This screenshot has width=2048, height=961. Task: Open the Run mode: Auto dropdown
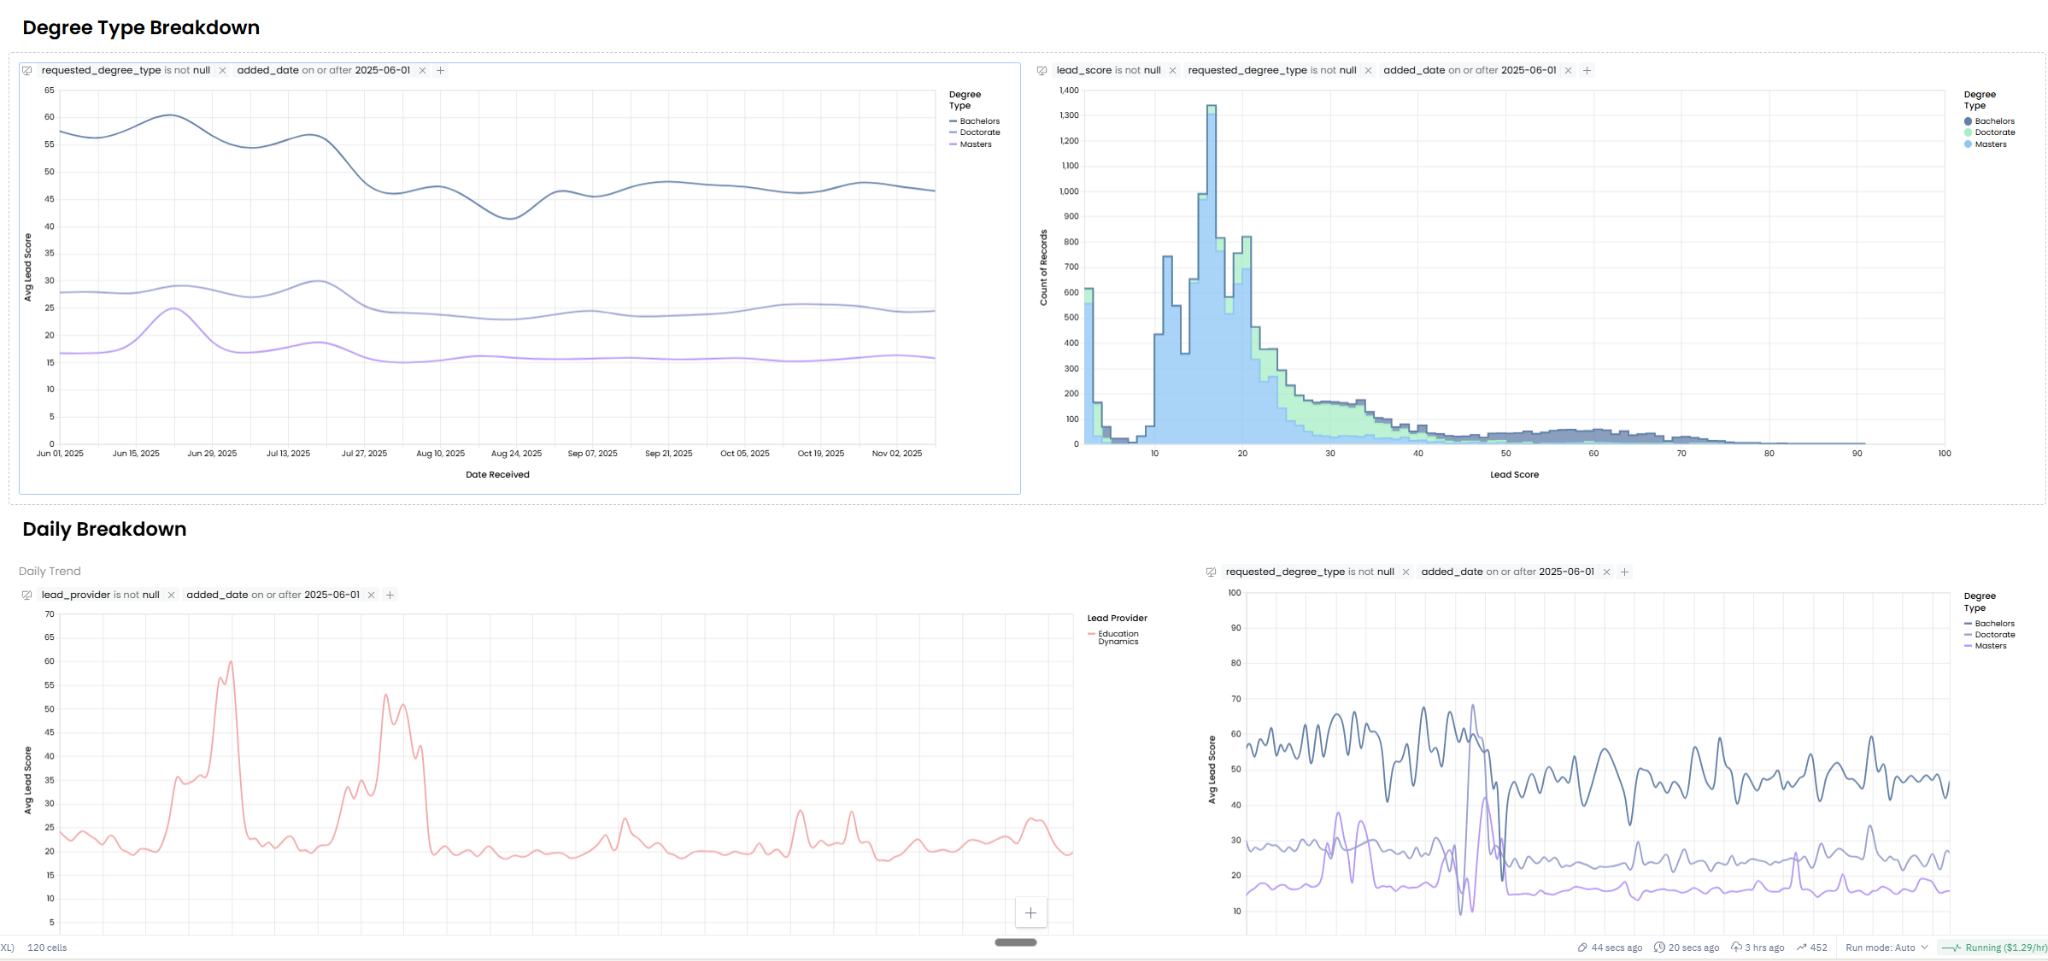(1886, 948)
